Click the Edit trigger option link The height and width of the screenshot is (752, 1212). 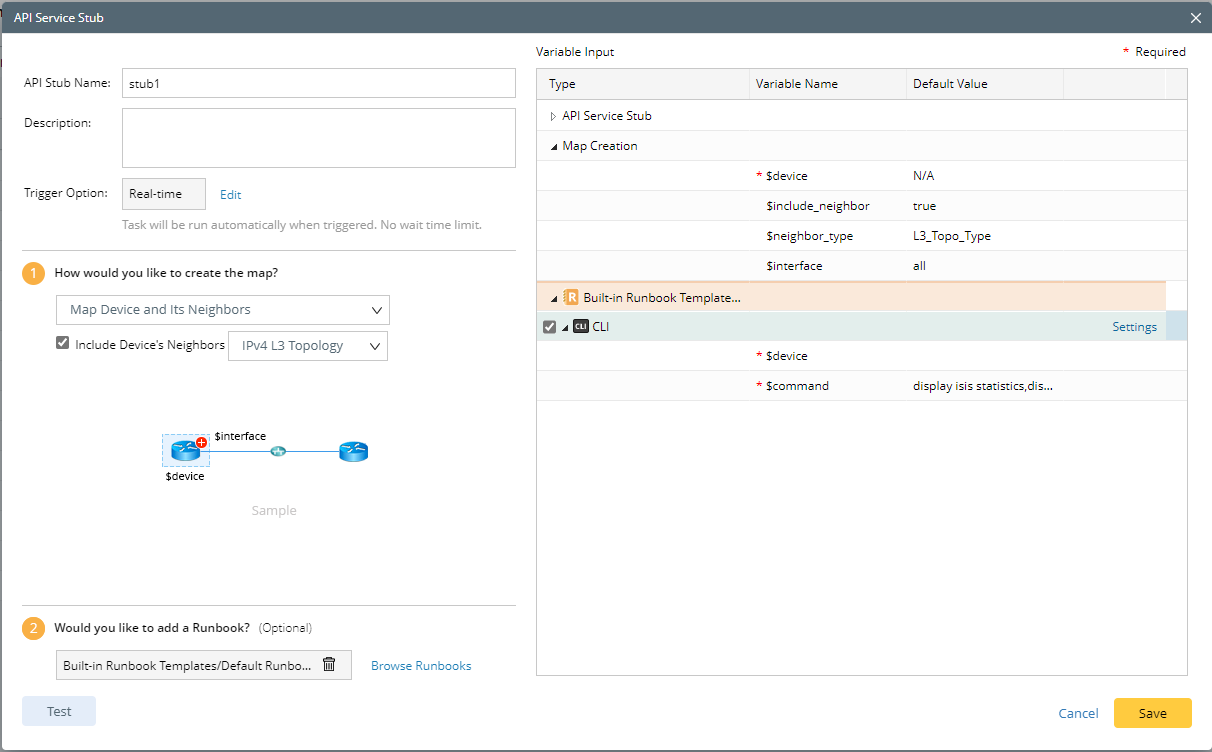coord(230,195)
